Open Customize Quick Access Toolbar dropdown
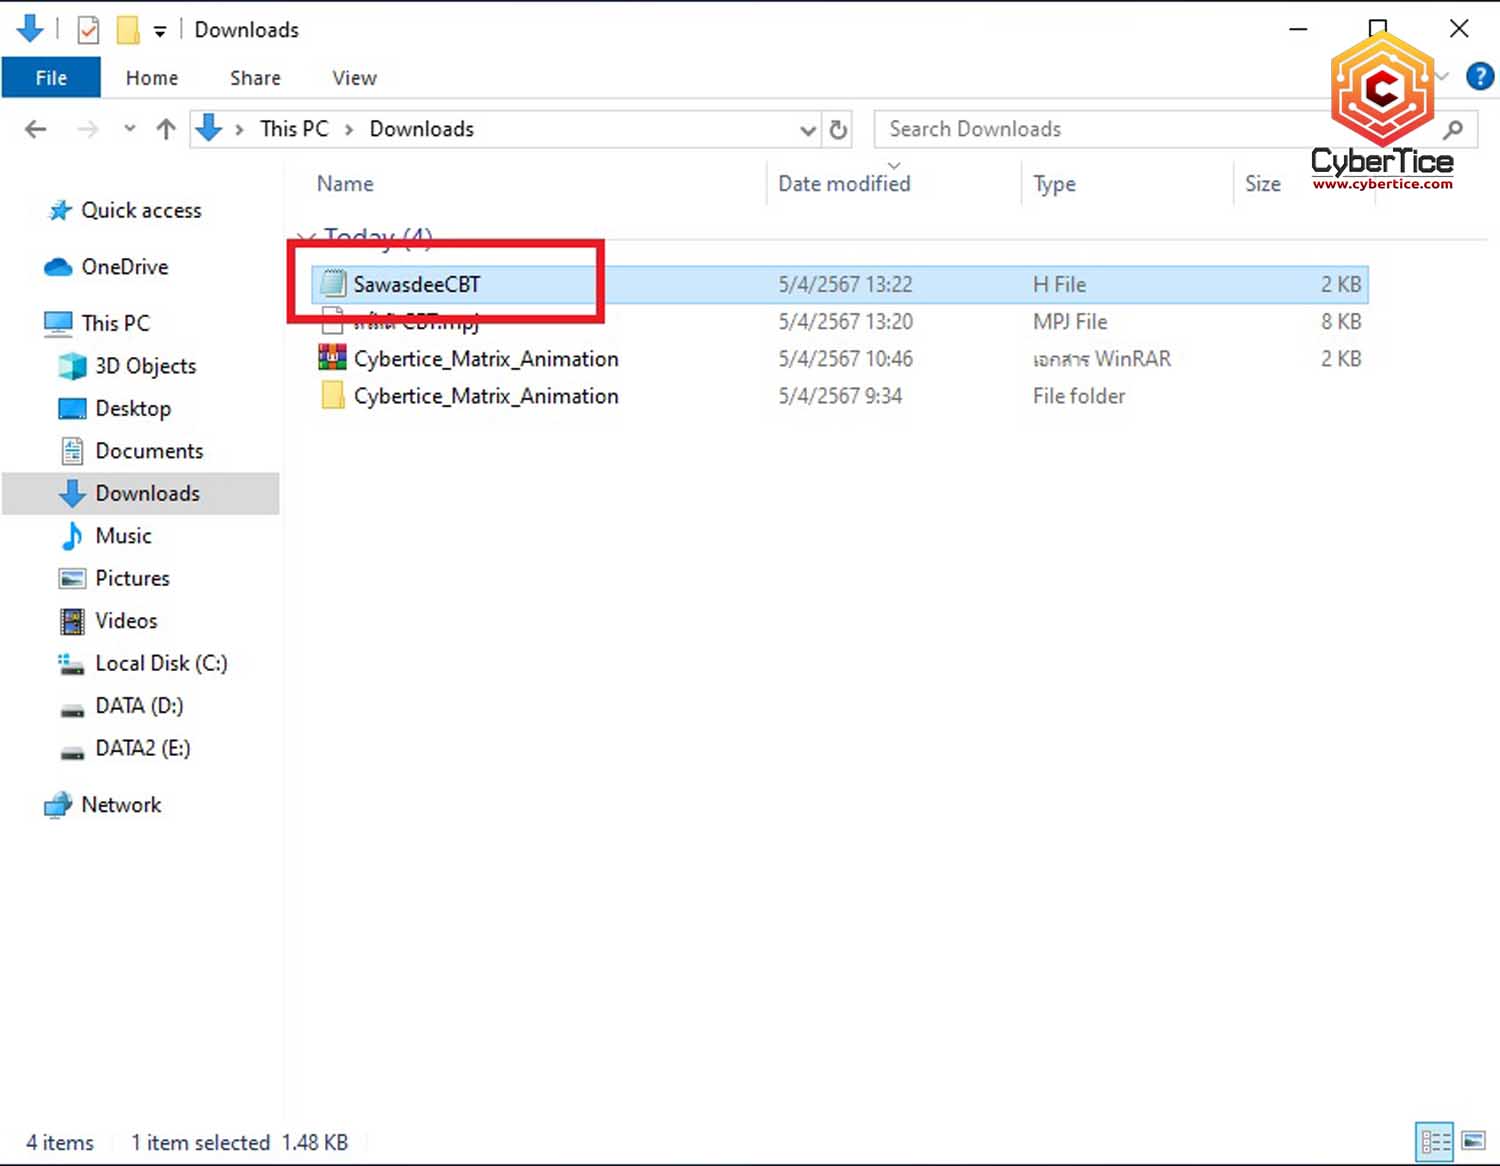The height and width of the screenshot is (1166, 1500). 160,31
